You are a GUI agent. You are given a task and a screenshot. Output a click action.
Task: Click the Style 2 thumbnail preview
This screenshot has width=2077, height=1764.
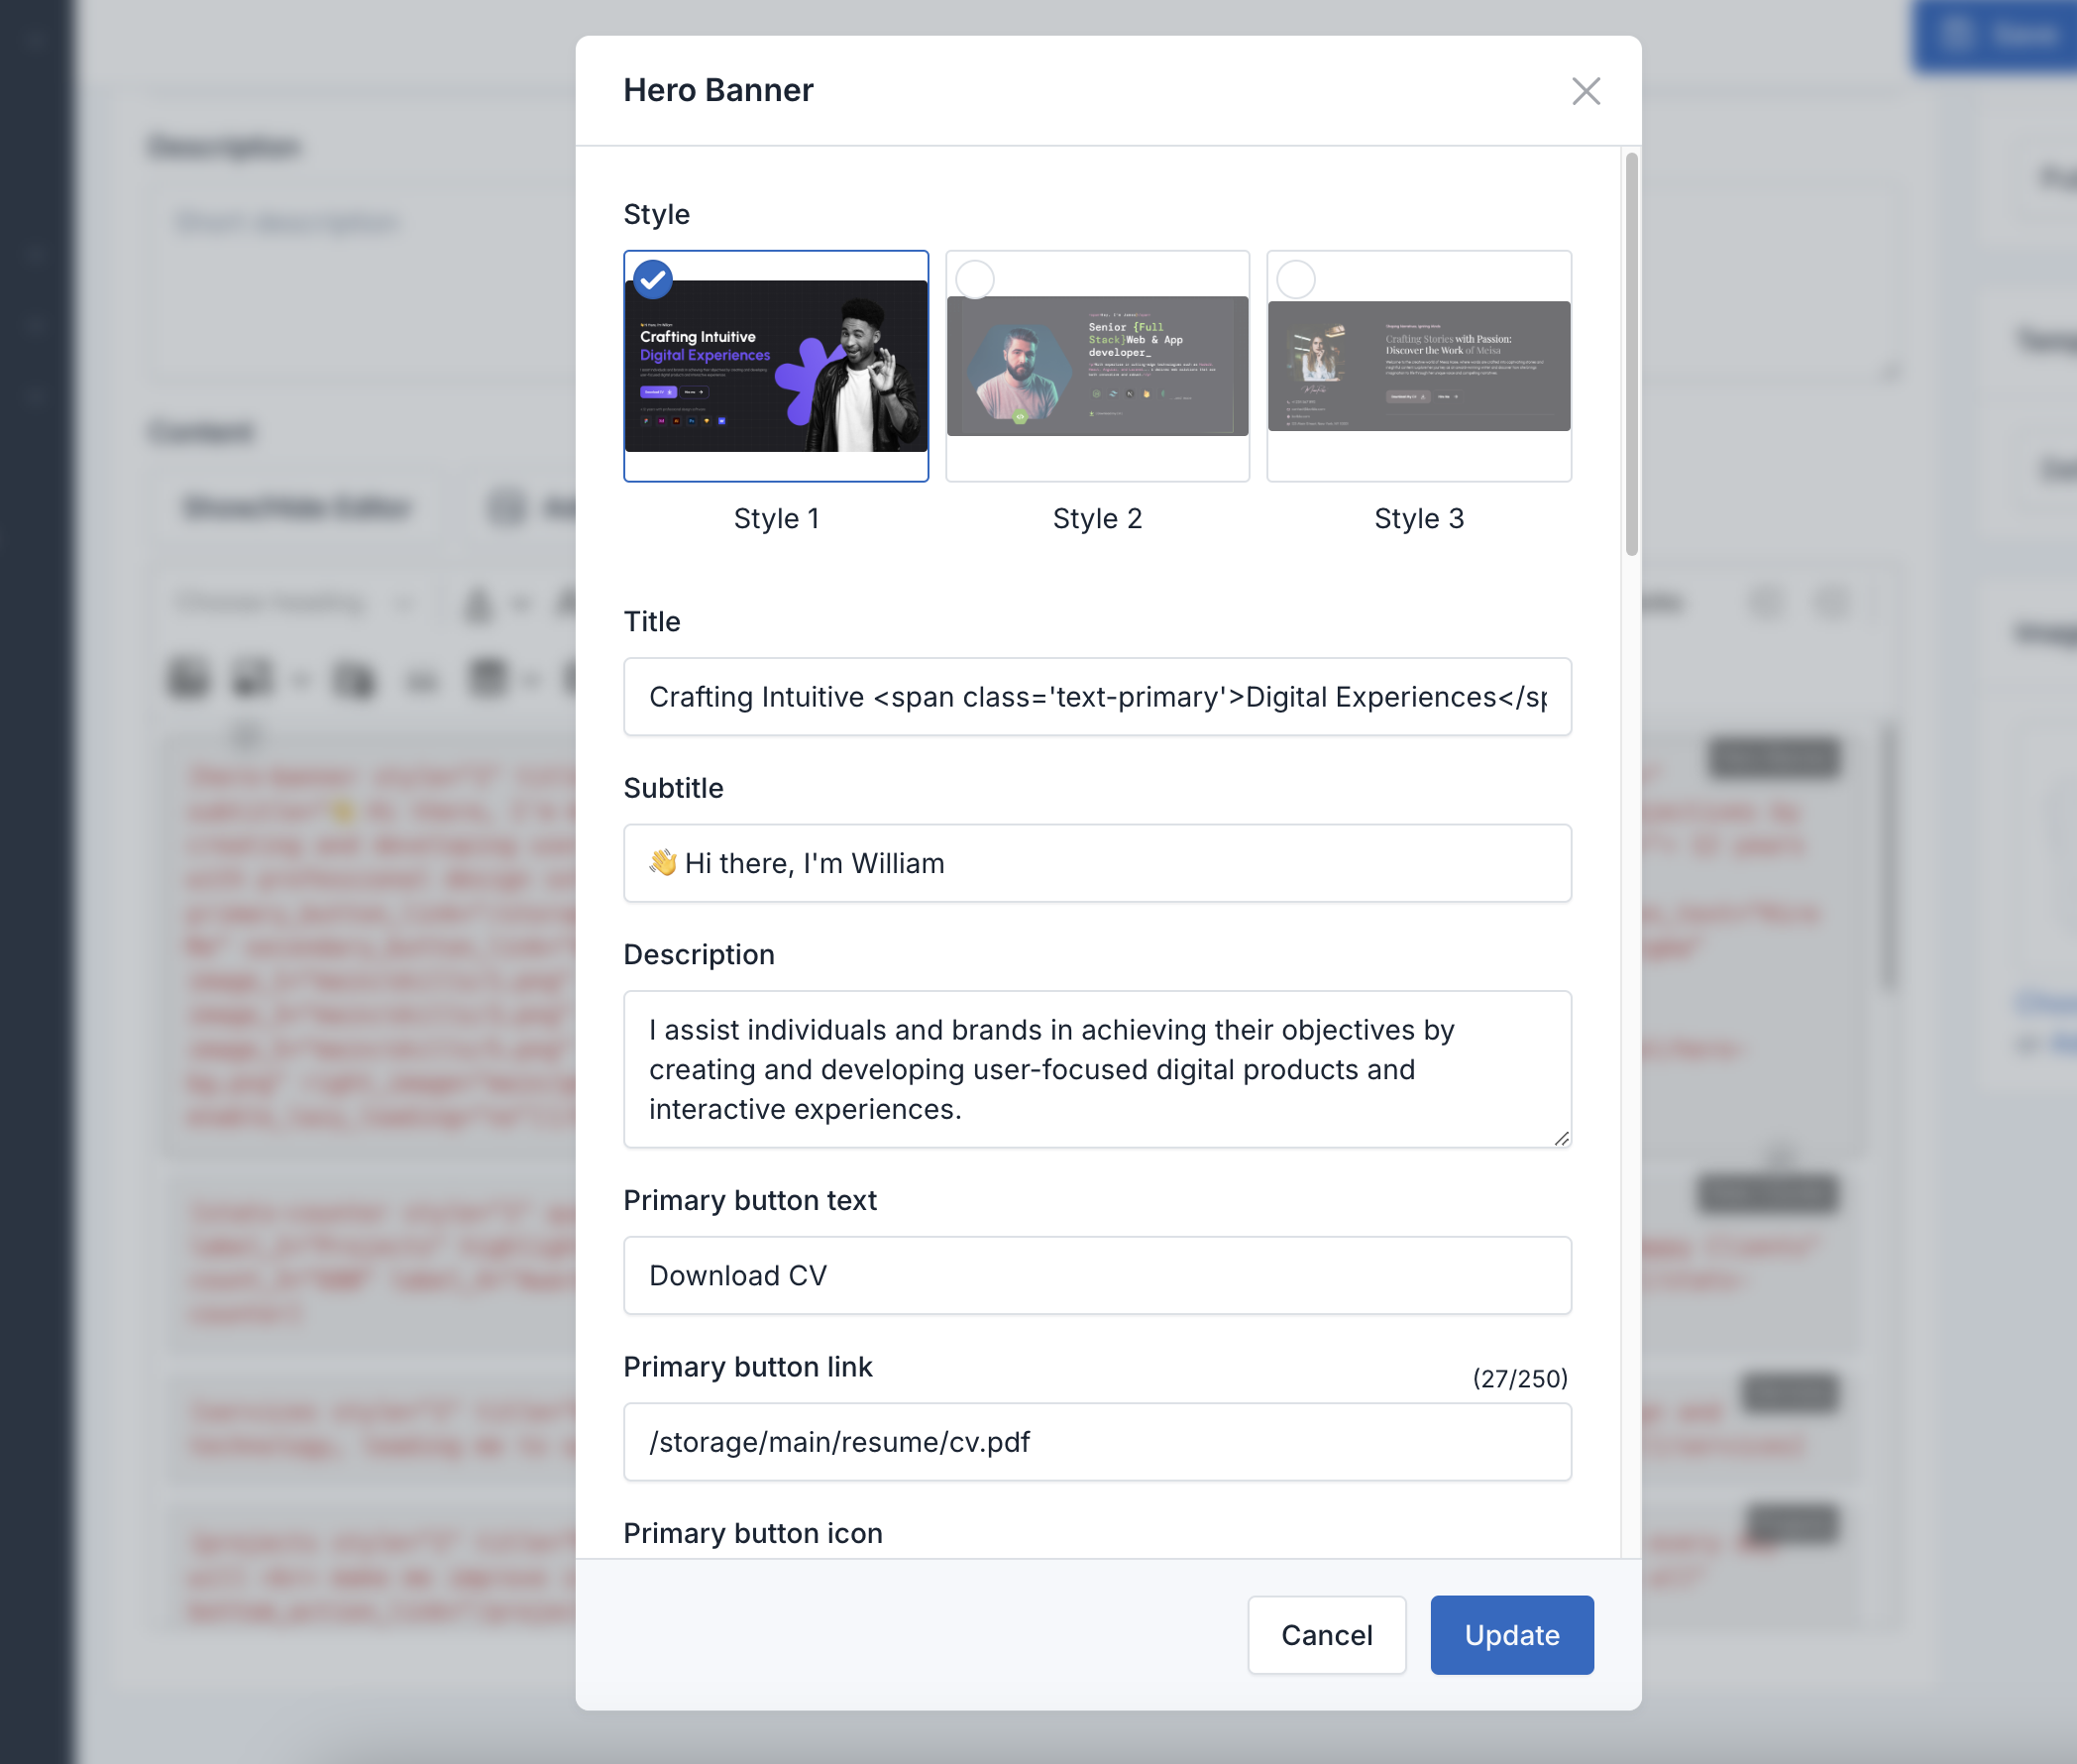point(1097,366)
